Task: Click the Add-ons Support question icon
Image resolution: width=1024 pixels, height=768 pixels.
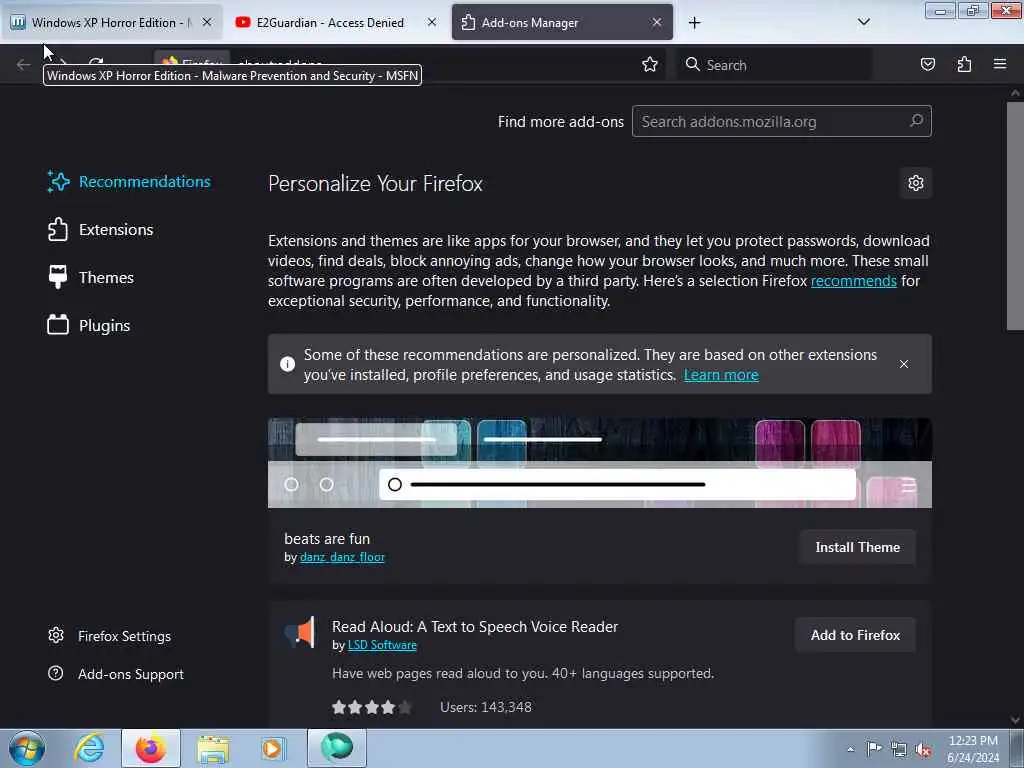Action: click(x=56, y=673)
